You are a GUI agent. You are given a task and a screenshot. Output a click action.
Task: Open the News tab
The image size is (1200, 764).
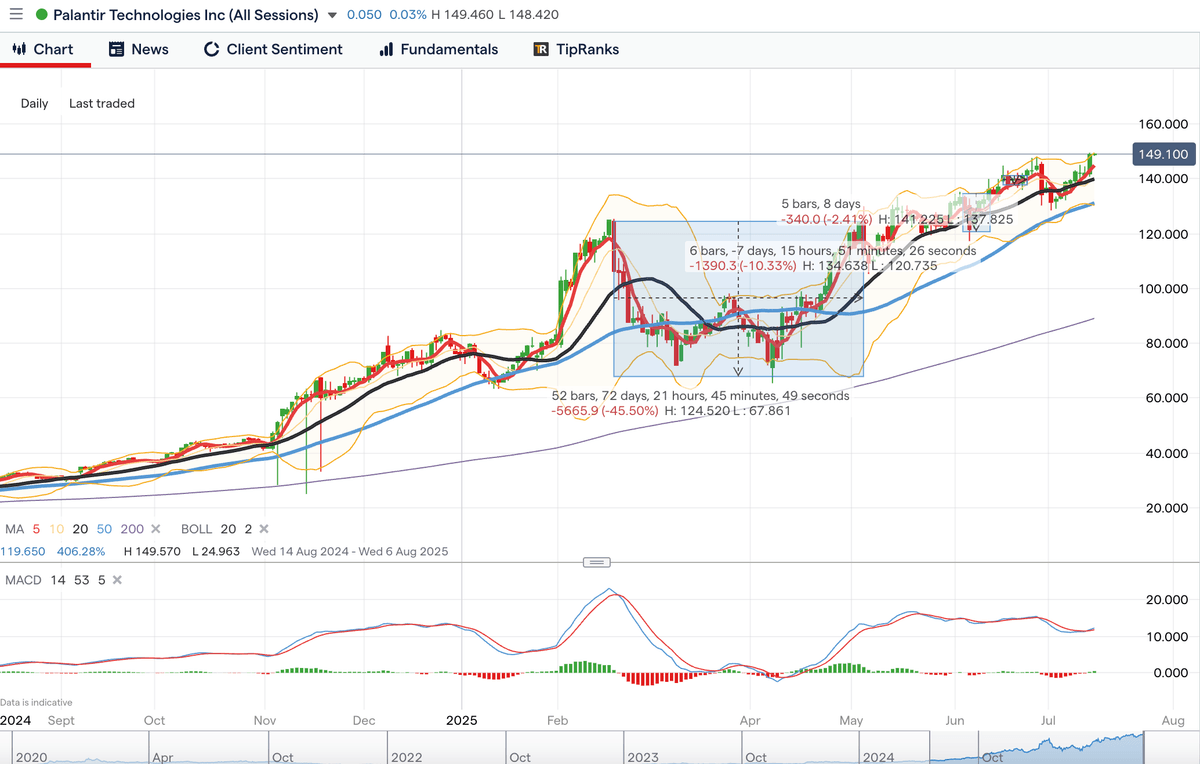[138, 49]
